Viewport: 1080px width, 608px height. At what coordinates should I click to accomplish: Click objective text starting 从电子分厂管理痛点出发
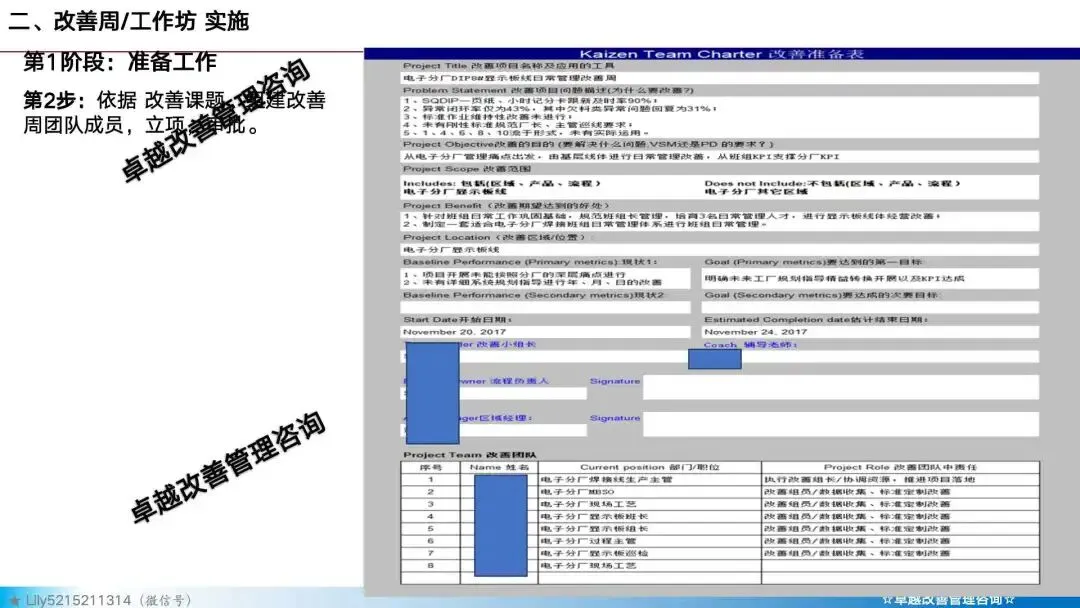click(621, 157)
